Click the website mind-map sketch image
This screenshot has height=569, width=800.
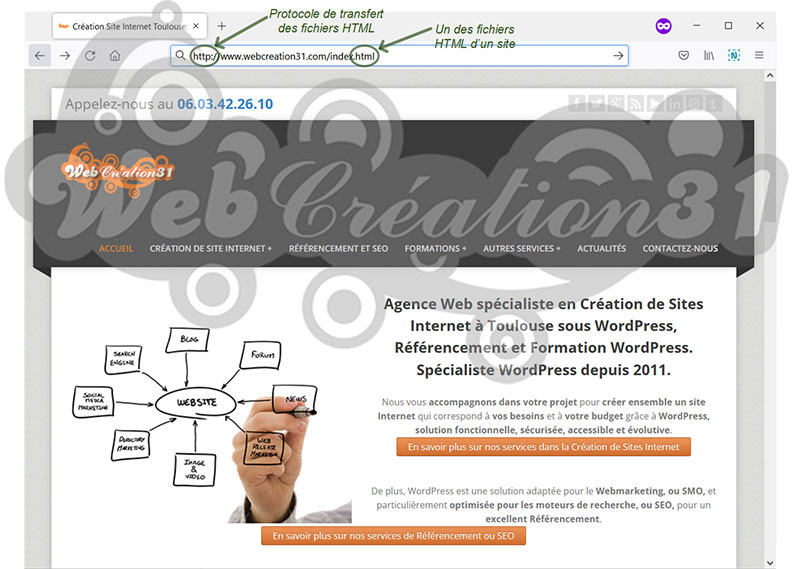[x=212, y=425]
